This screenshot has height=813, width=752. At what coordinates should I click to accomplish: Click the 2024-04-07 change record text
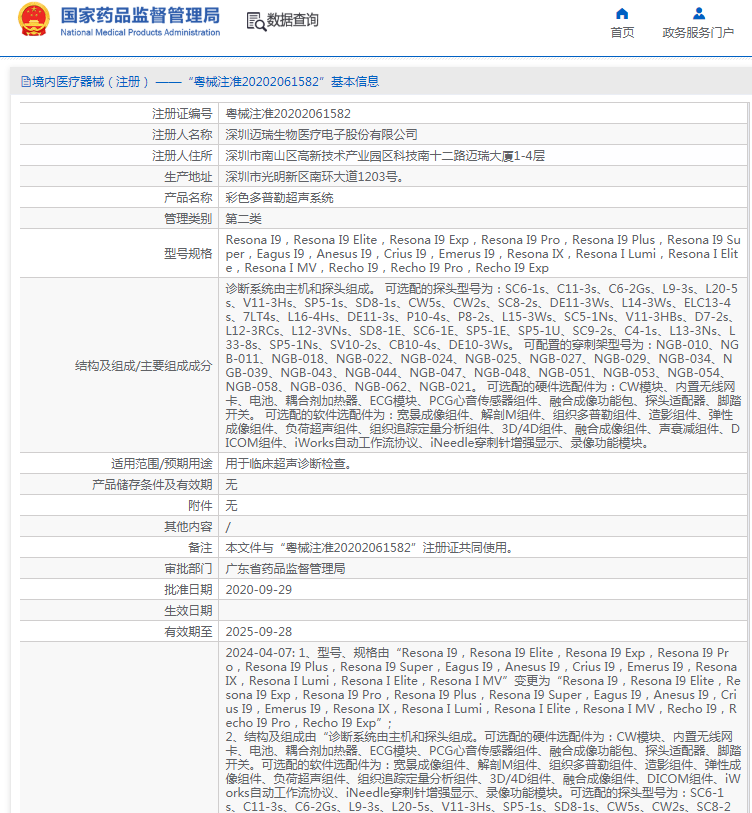point(483,728)
